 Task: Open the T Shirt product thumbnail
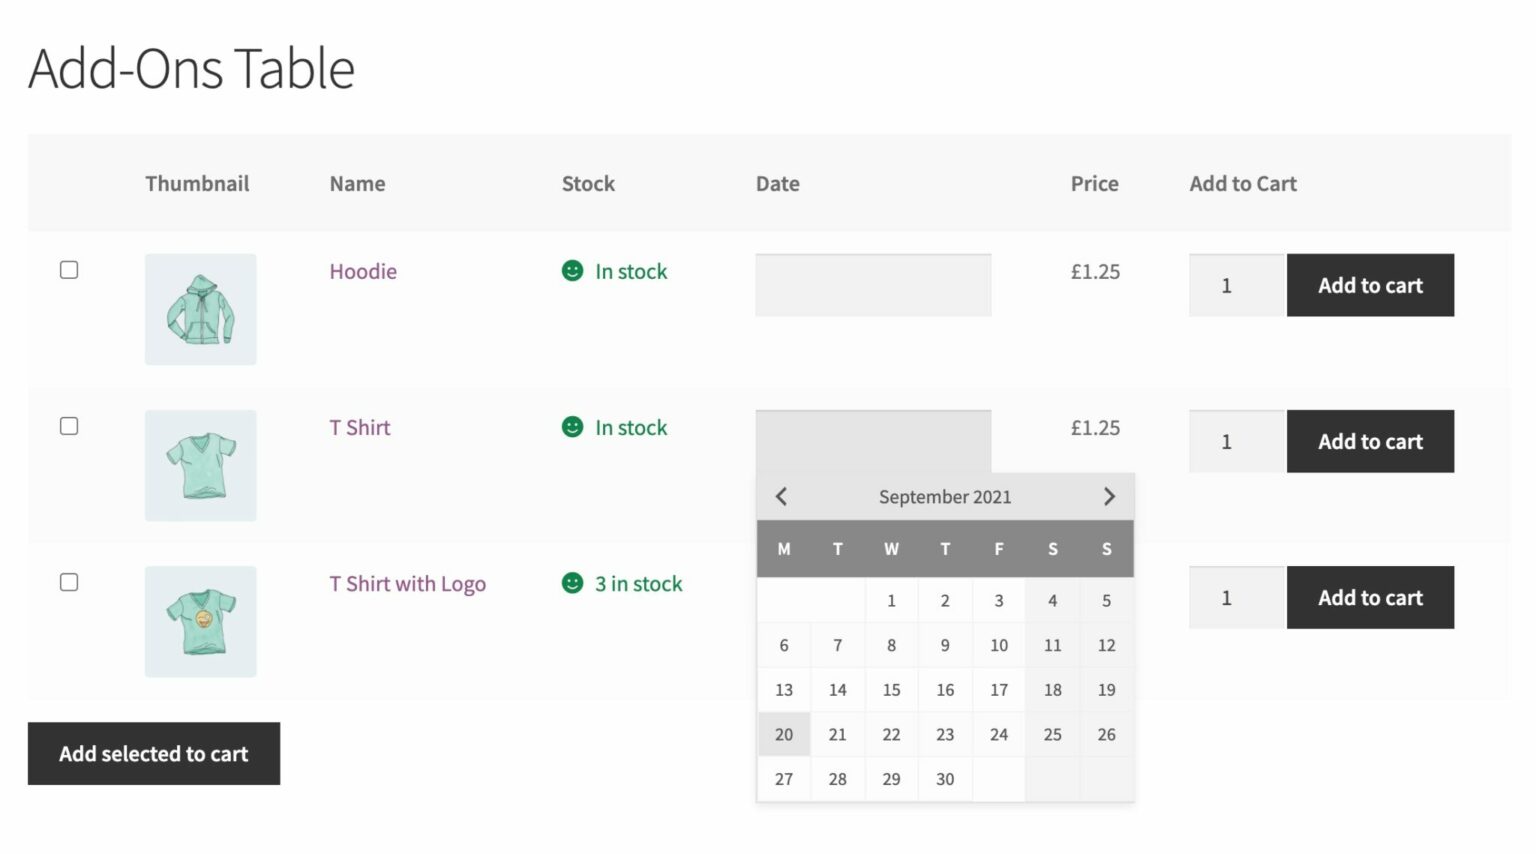(200, 465)
